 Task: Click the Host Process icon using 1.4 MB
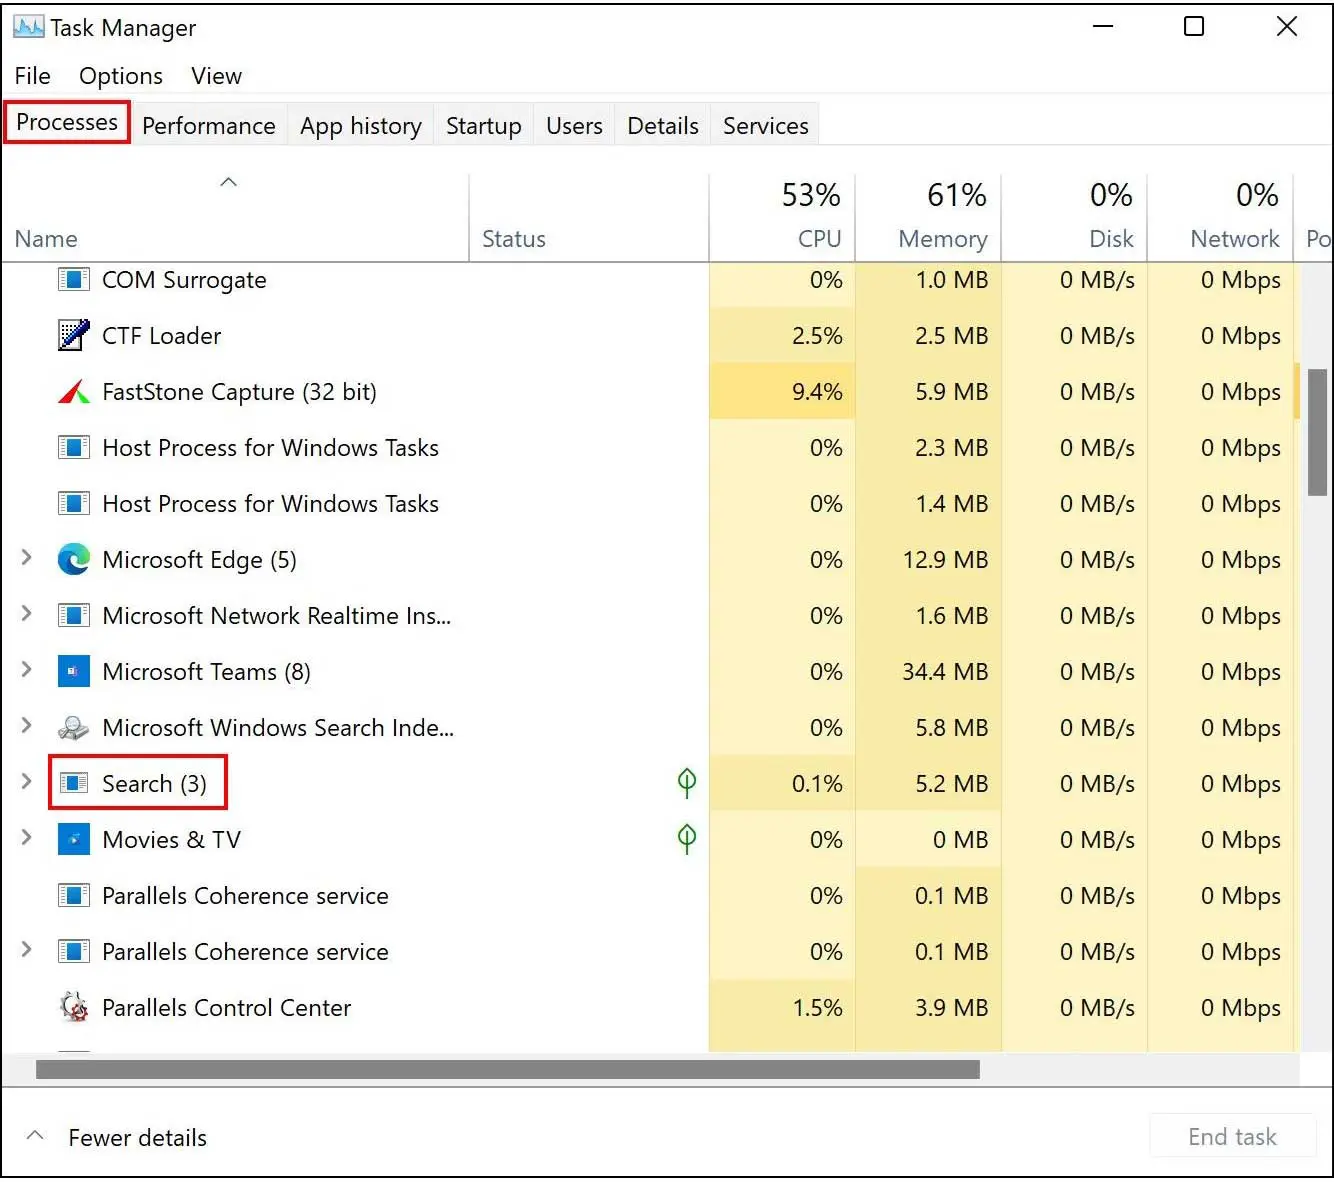(x=73, y=503)
